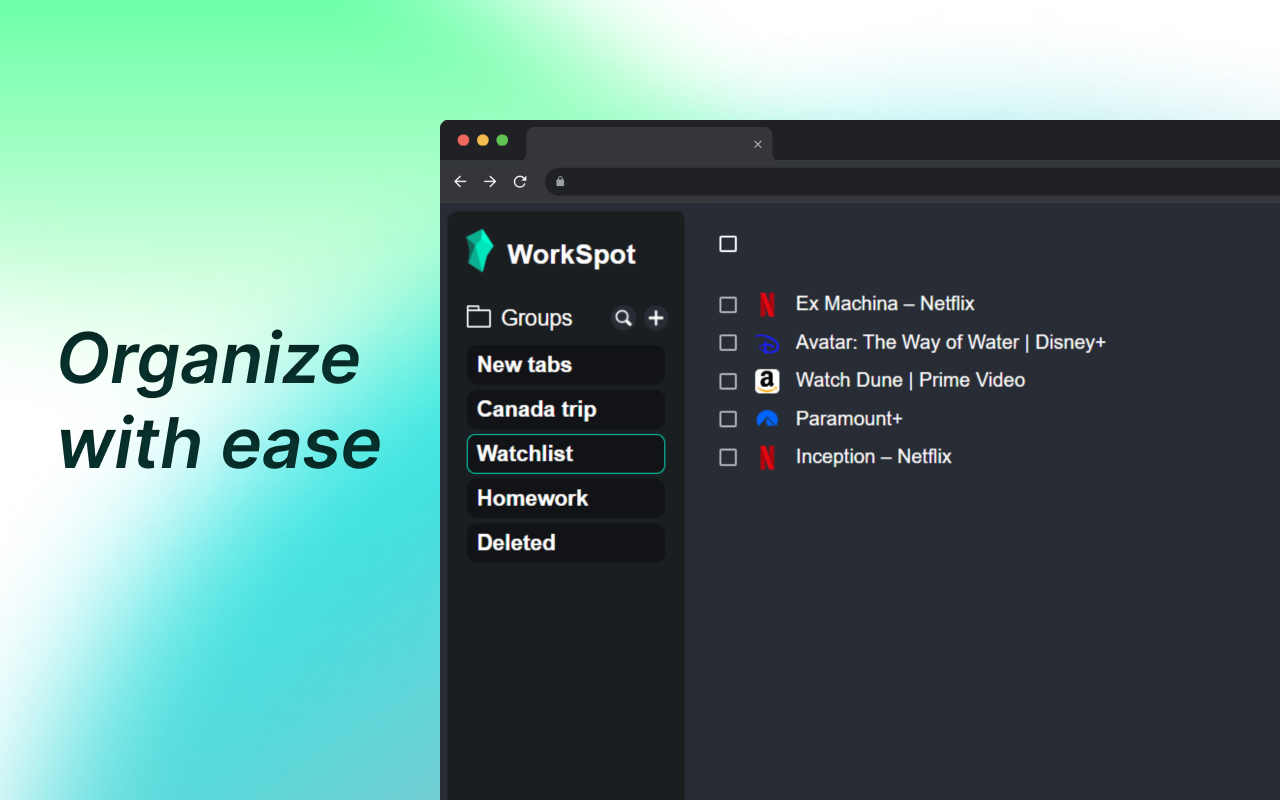Check the Avatar: The Way of Water checkbox
The height and width of the screenshot is (800, 1280).
728,343
